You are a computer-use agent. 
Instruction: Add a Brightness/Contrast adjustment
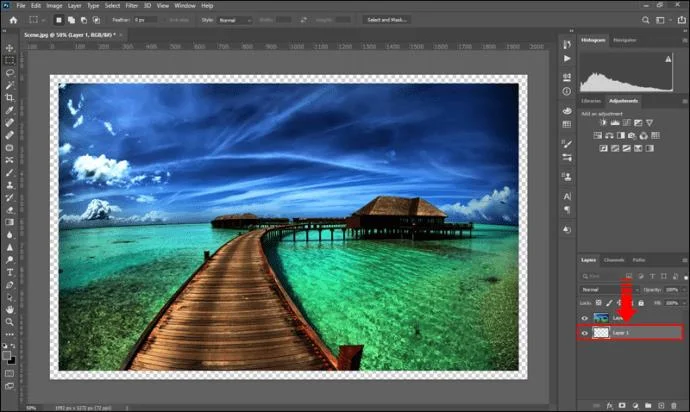[x=604, y=122]
